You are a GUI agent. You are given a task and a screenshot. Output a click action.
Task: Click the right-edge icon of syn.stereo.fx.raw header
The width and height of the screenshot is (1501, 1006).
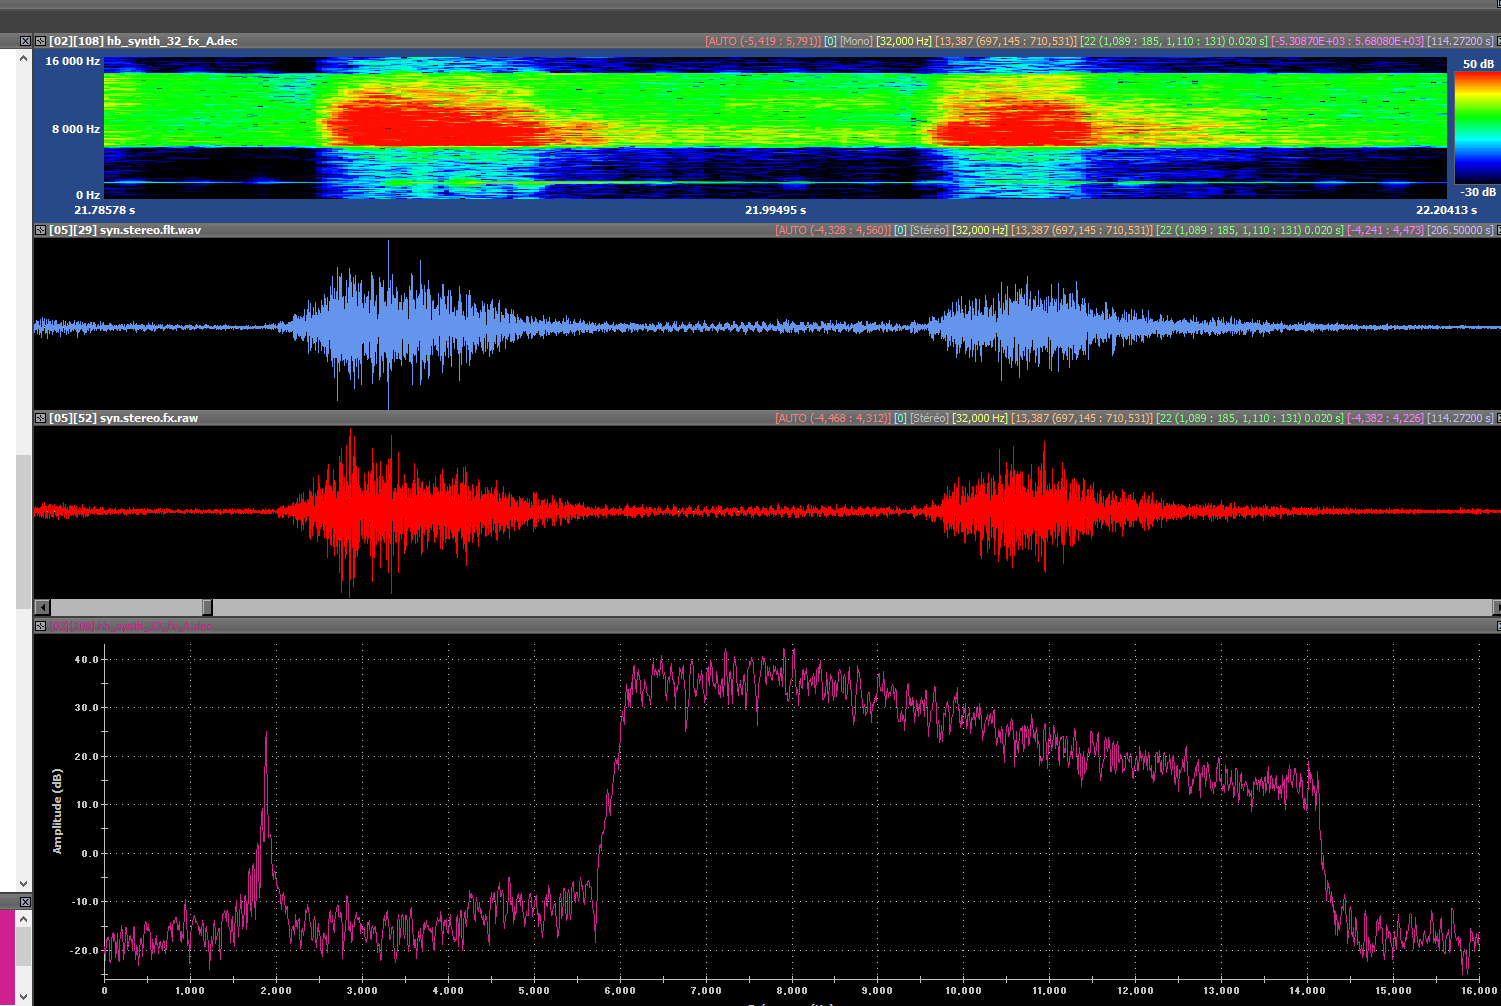click(x=1497, y=418)
